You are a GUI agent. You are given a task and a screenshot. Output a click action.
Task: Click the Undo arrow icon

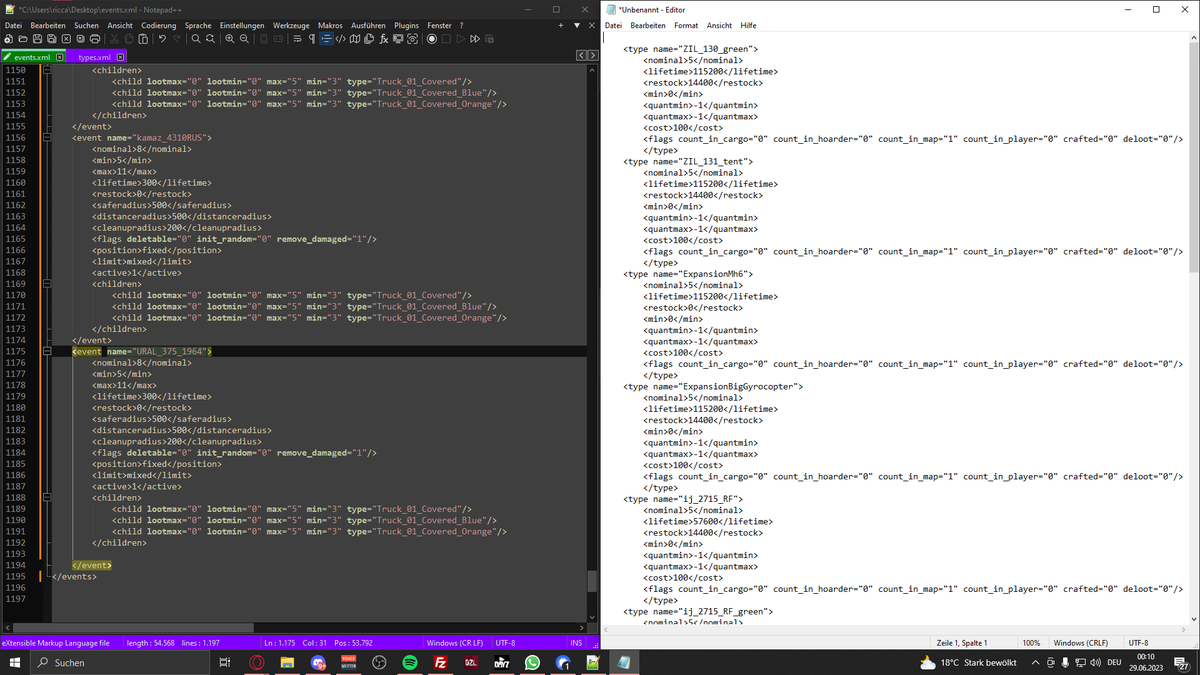[x=162, y=39]
